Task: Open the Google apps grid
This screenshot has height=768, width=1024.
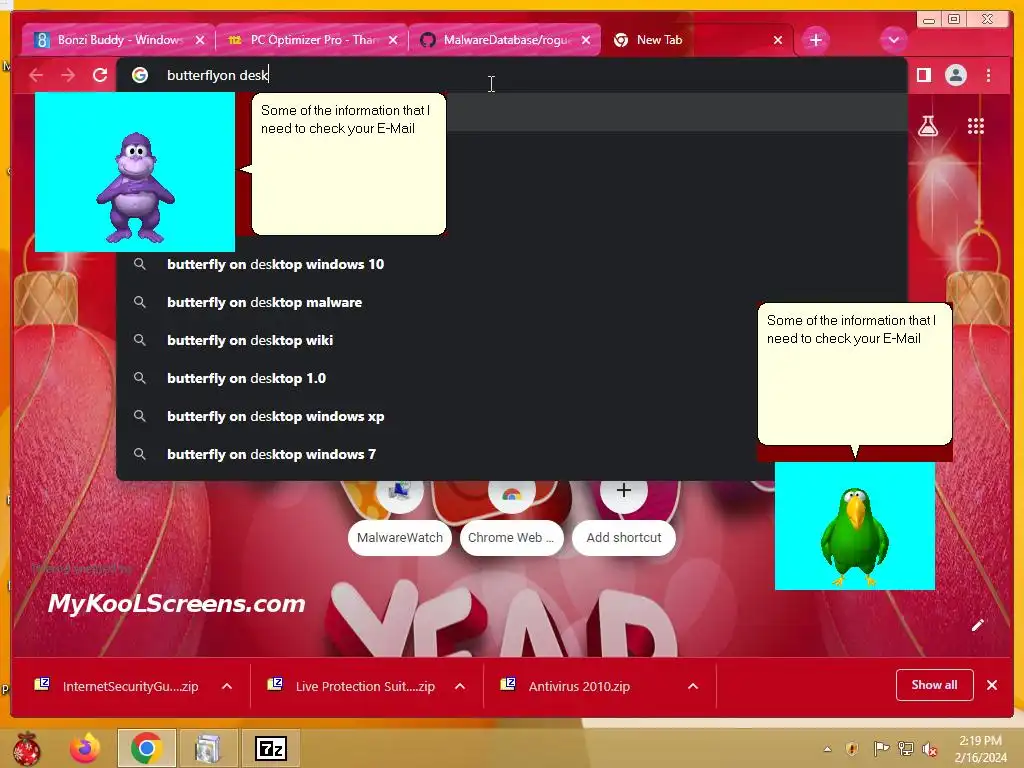Action: pos(976,125)
